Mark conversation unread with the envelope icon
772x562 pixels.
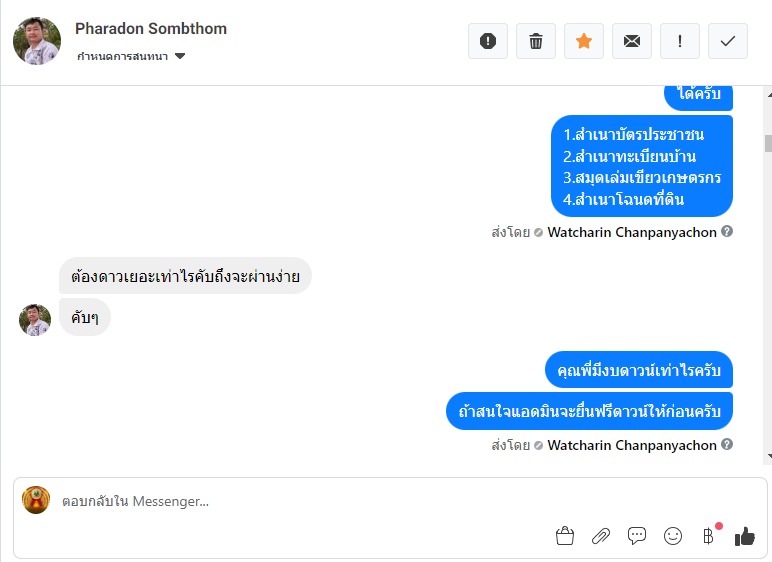632,41
